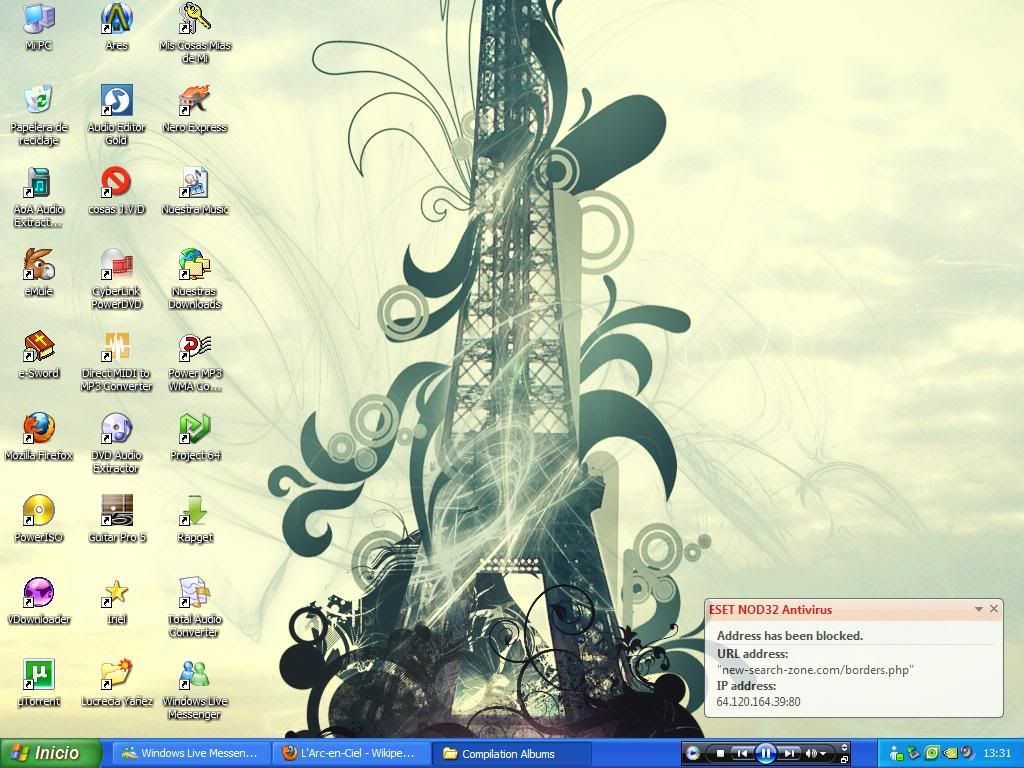This screenshot has height=768, width=1024.
Task: Switch to the Compilation Albums taskbar window
Action: [512, 753]
